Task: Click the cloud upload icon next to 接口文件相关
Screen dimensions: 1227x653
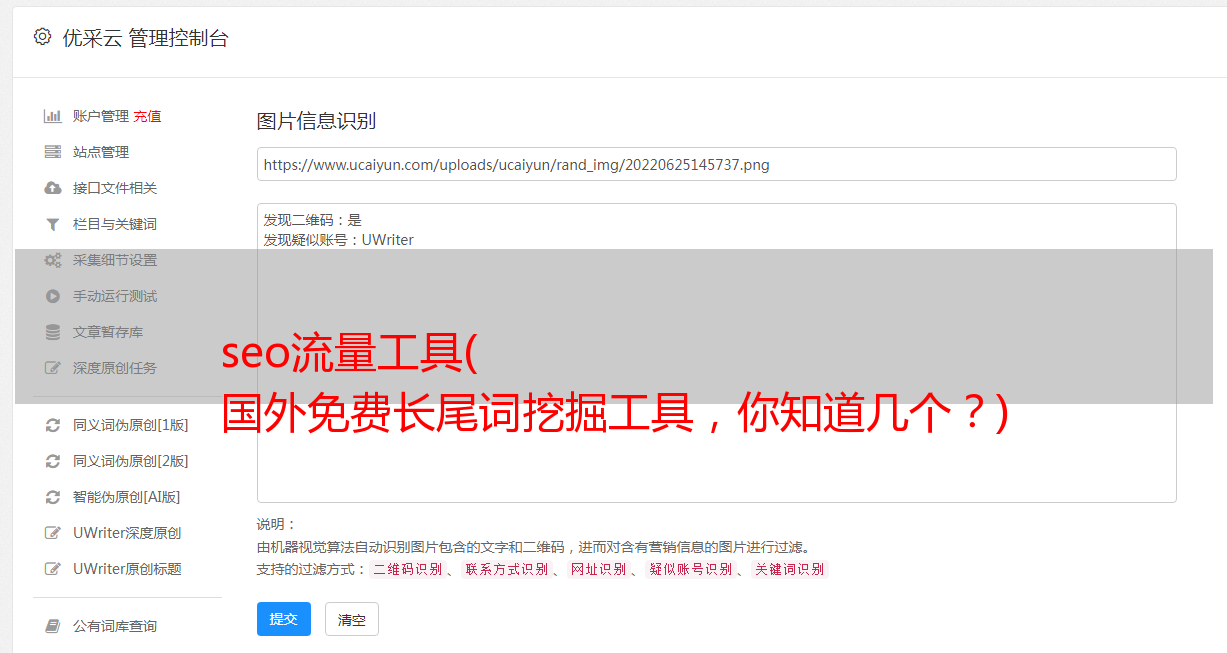Action: coord(53,188)
